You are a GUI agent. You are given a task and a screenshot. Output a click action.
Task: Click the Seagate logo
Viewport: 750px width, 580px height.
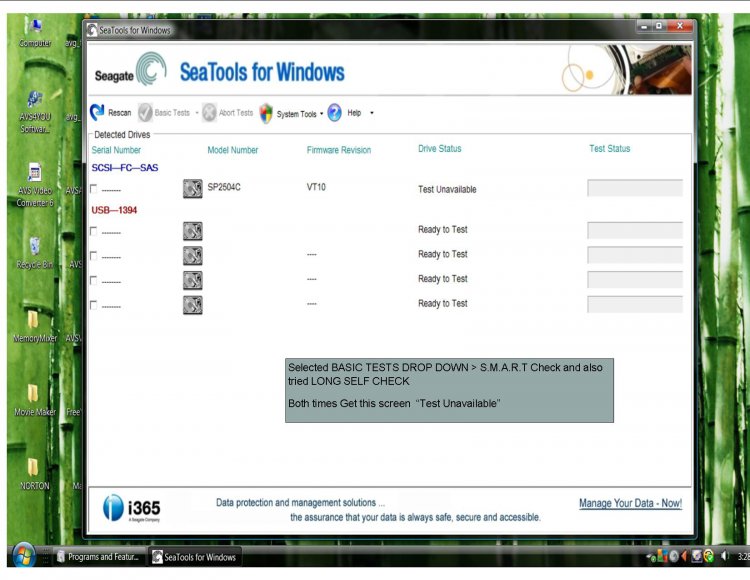[x=131, y=70]
